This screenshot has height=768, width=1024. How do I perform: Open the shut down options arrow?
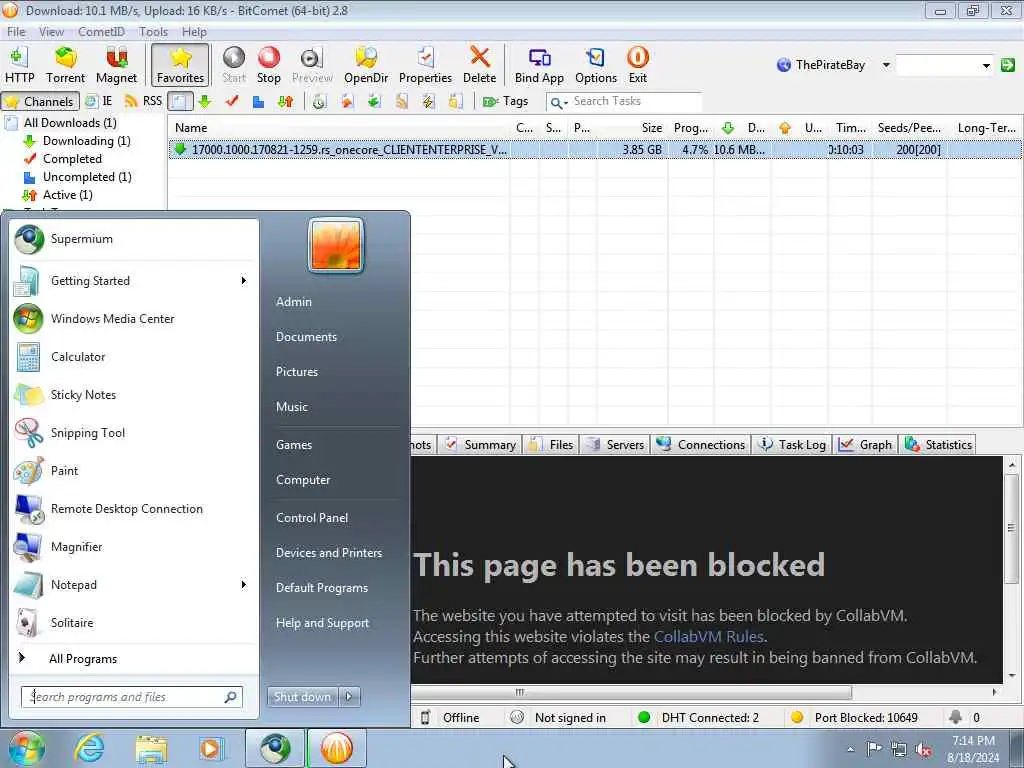point(349,697)
